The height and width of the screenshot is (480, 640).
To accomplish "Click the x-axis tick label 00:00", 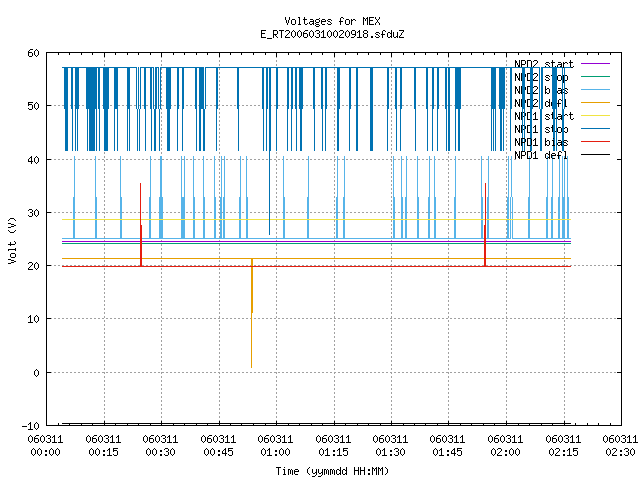I will [x=45, y=452].
